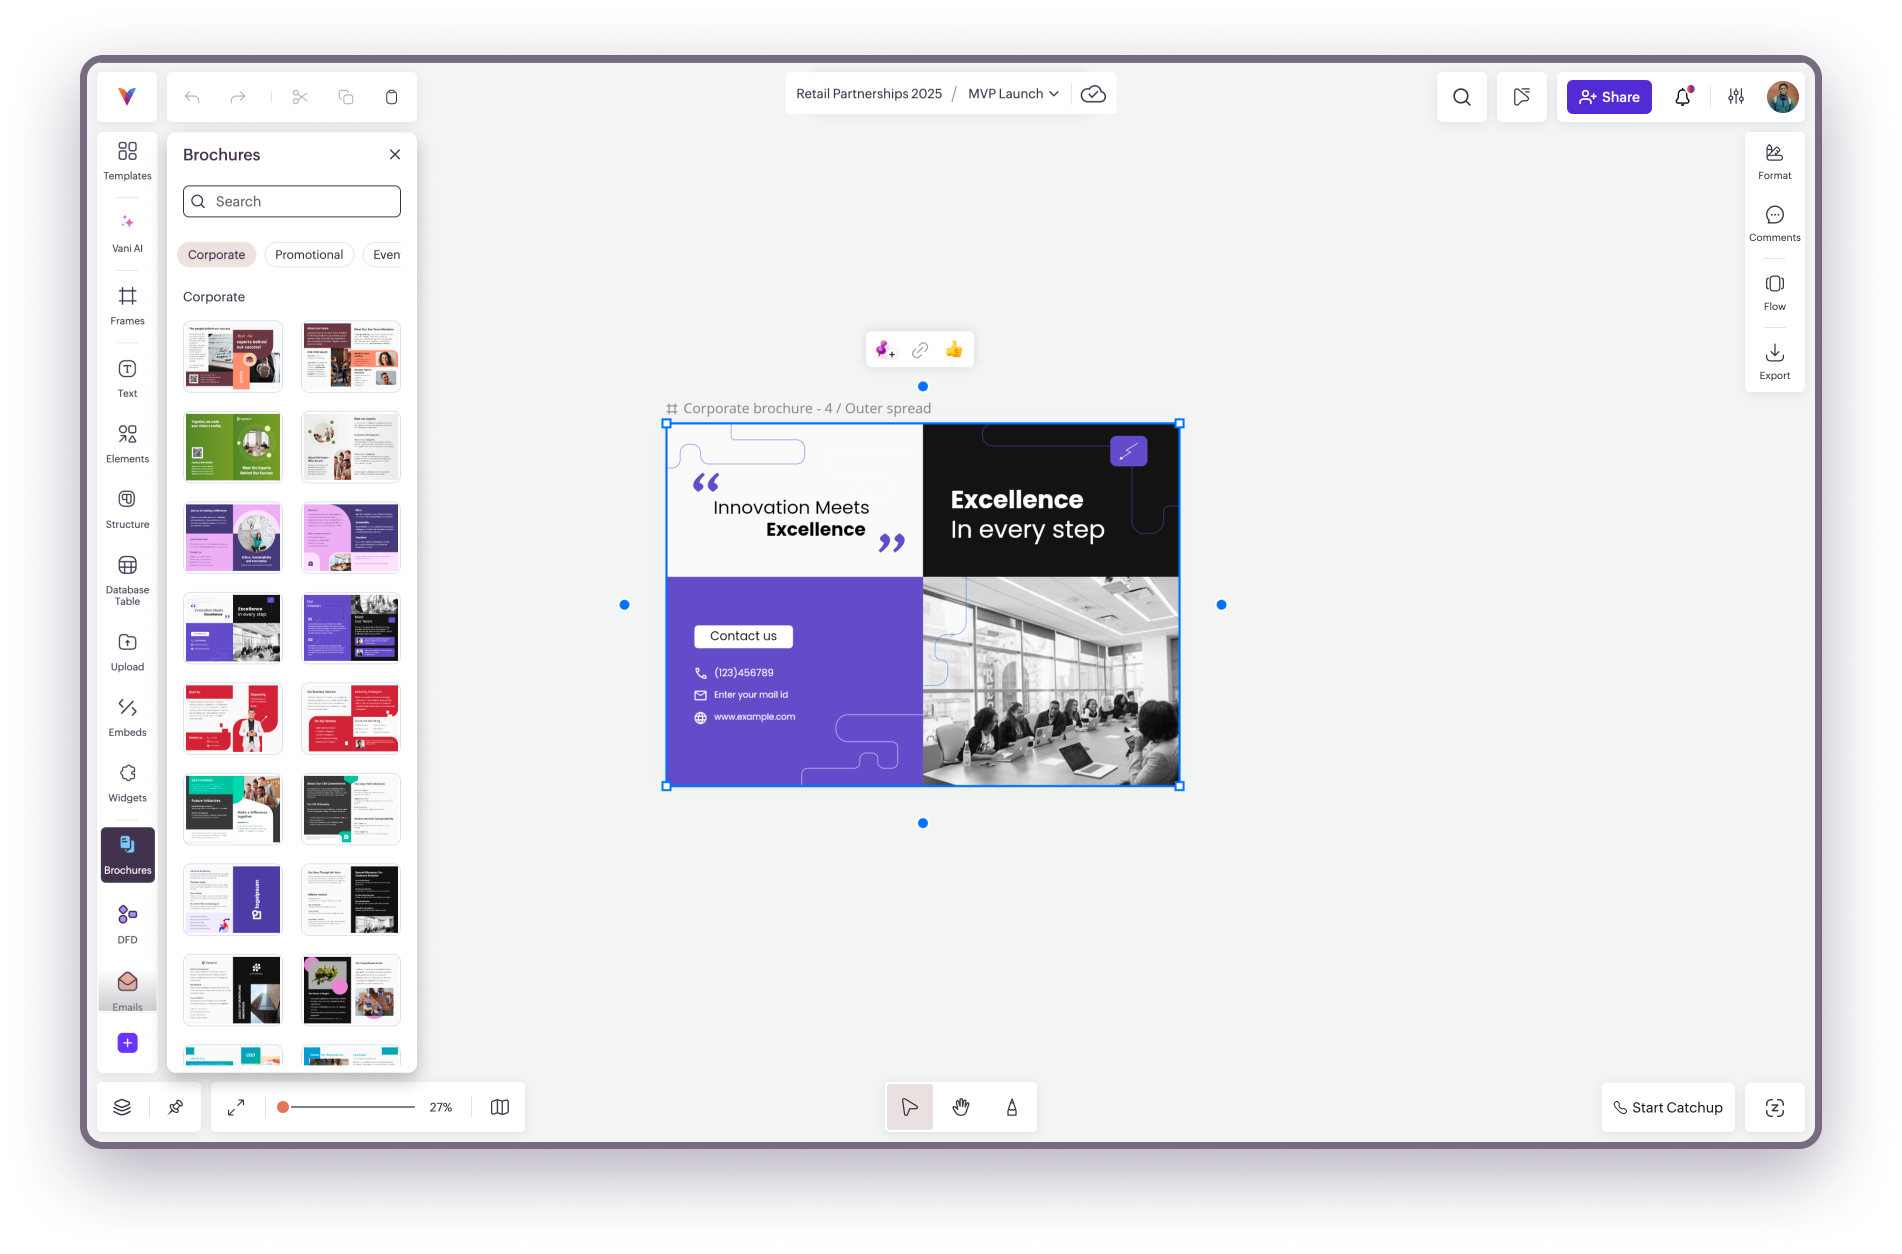Viewport: 1902px width, 1254px height.
Task: Open the DFD tool
Action: coord(127,924)
